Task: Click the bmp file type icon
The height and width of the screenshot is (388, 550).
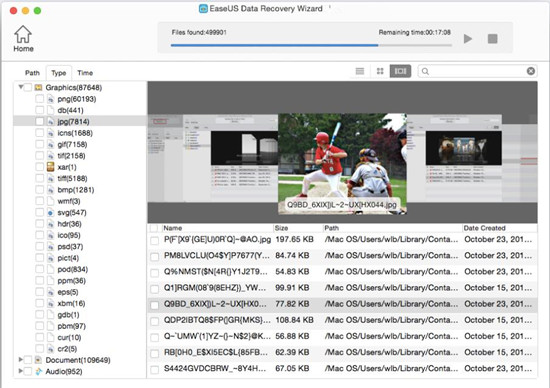Action: pyautogui.click(x=51, y=190)
